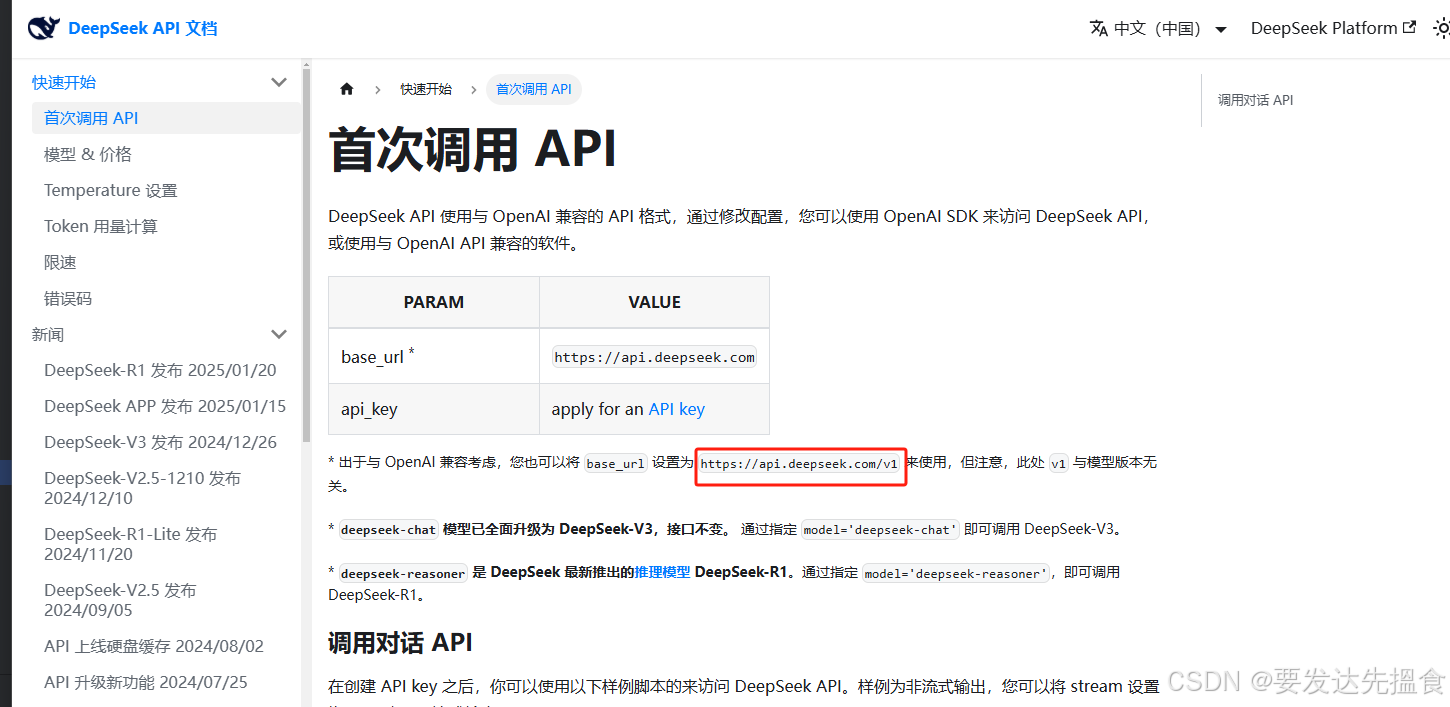The height and width of the screenshot is (707, 1450).
Task: Select 新闻 category in sidebar
Action: (48, 334)
